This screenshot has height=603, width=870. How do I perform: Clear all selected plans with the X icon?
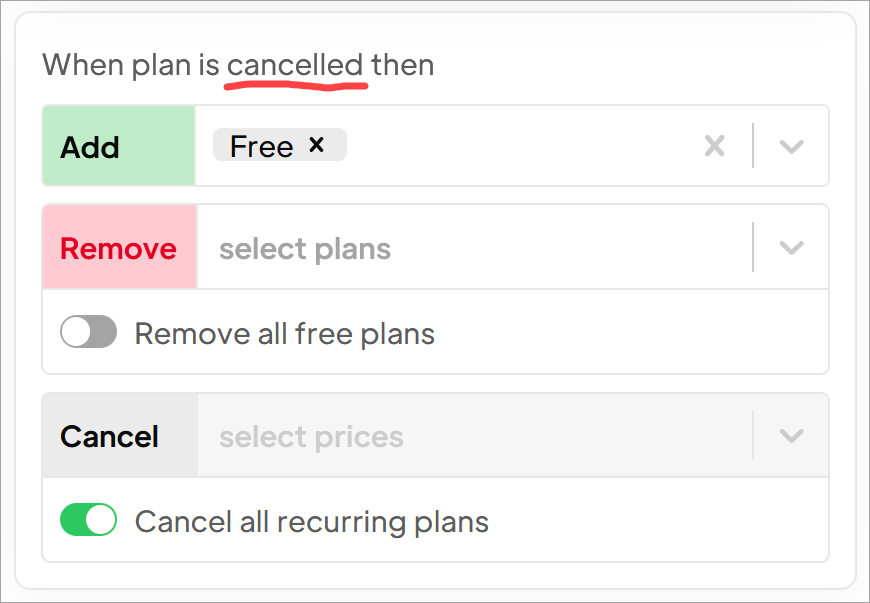tap(714, 146)
